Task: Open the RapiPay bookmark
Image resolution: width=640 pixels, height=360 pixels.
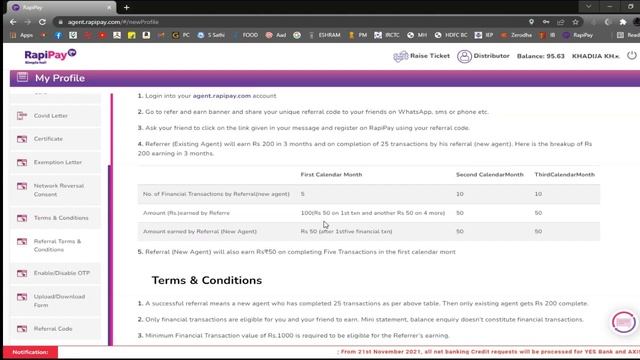Action: [x=578, y=36]
